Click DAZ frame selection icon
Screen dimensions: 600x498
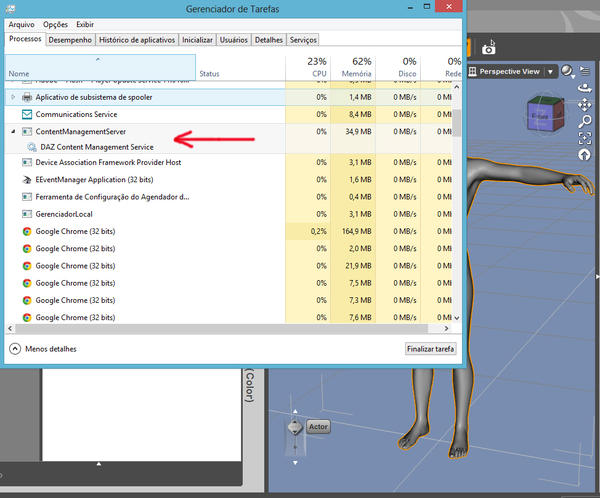click(585, 138)
